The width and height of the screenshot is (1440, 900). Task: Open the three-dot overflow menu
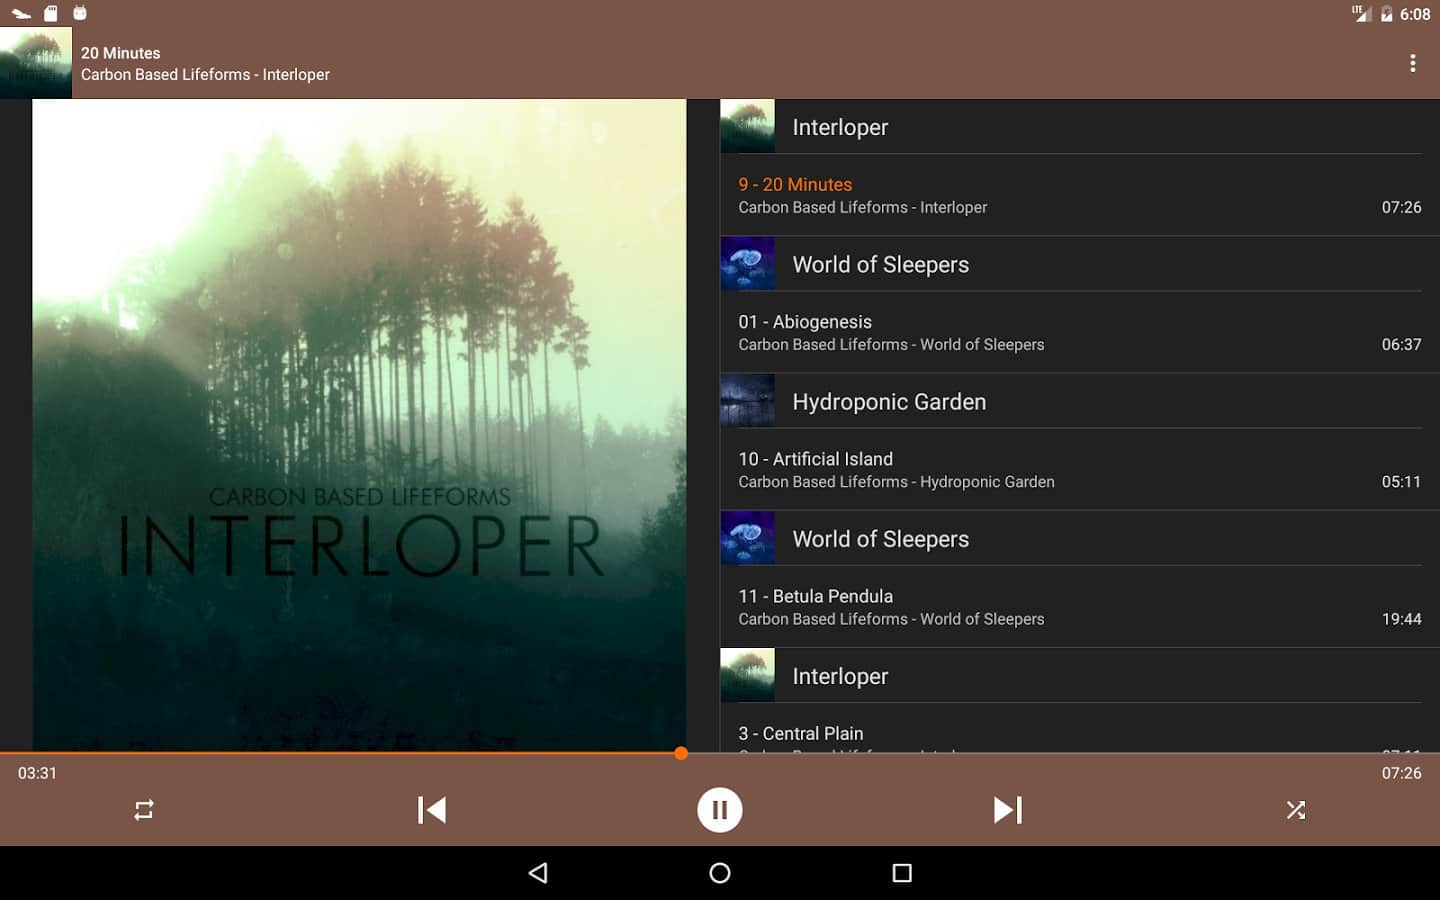pyautogui.click(x=1412, y=63)
